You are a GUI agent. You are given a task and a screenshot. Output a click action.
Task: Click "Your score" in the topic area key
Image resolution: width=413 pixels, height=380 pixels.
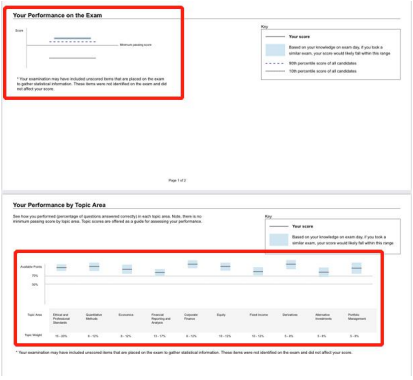tap(303, 226)
